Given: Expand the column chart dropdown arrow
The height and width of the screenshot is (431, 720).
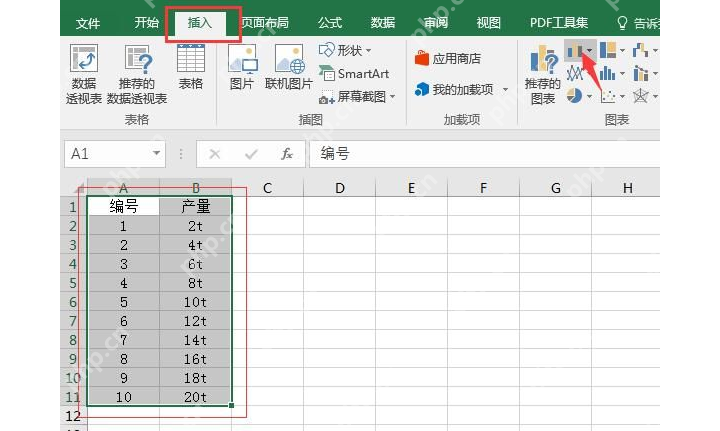Looking at the screenshot, I should click(590, 50).
